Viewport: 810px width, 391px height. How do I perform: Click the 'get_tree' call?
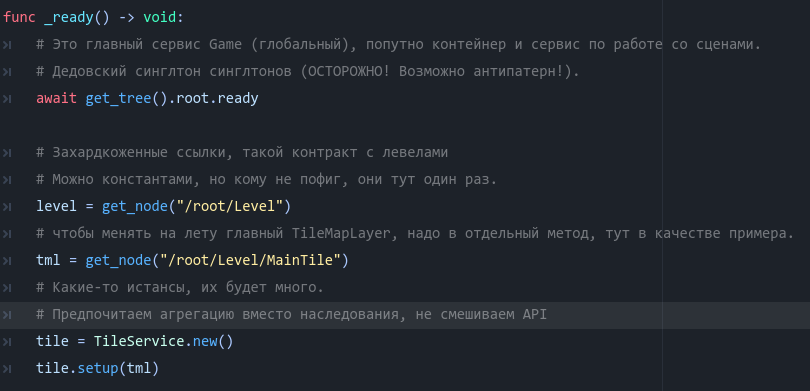[118, 99]
